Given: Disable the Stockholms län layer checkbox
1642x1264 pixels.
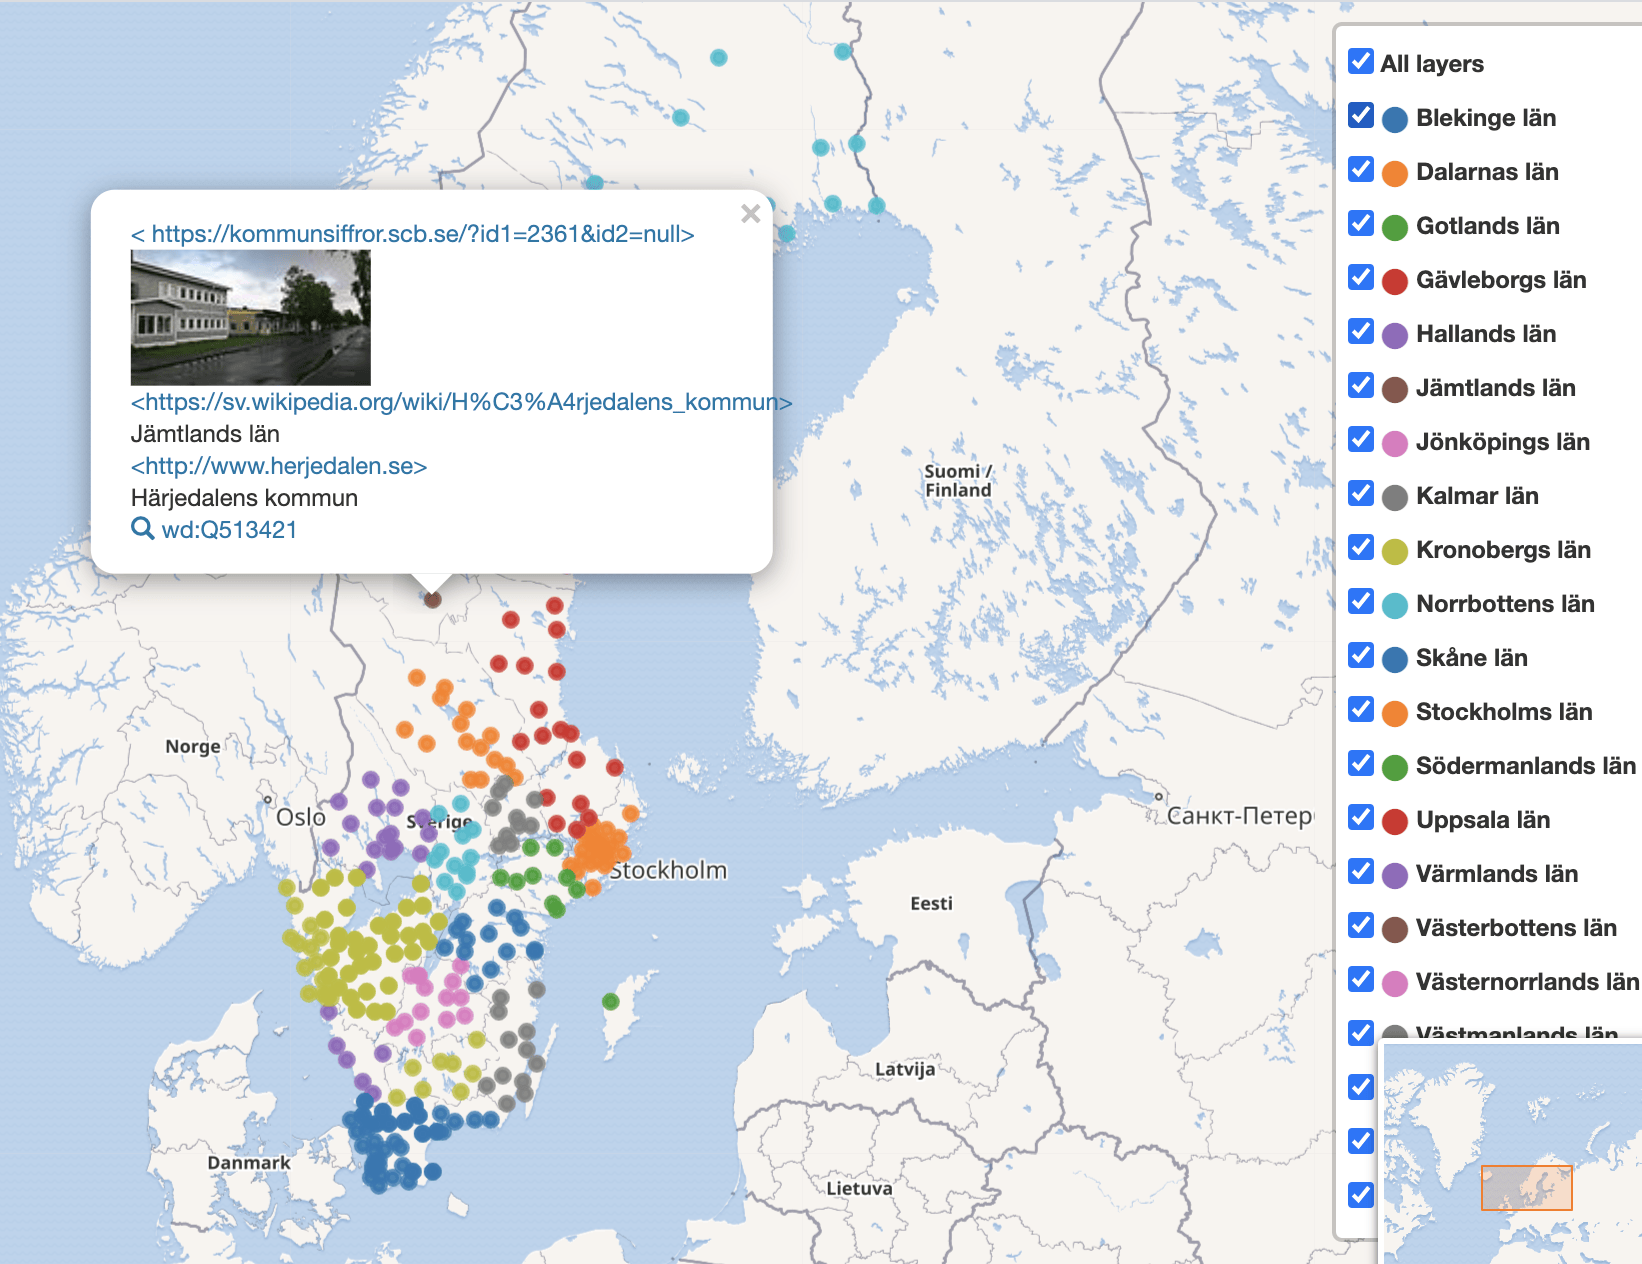Looking at the screenshot, I should pyautogui.click(x=1361, y=710).
